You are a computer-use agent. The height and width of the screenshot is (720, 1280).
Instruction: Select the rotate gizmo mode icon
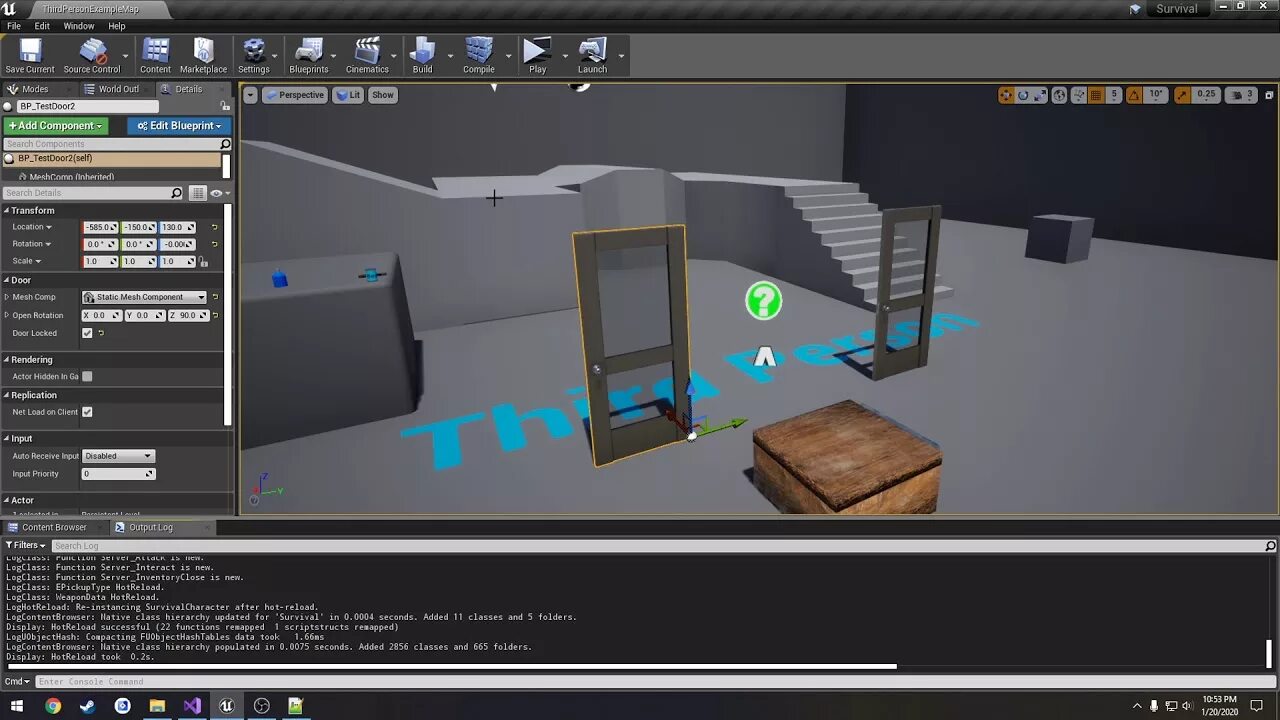[1024, 95]
